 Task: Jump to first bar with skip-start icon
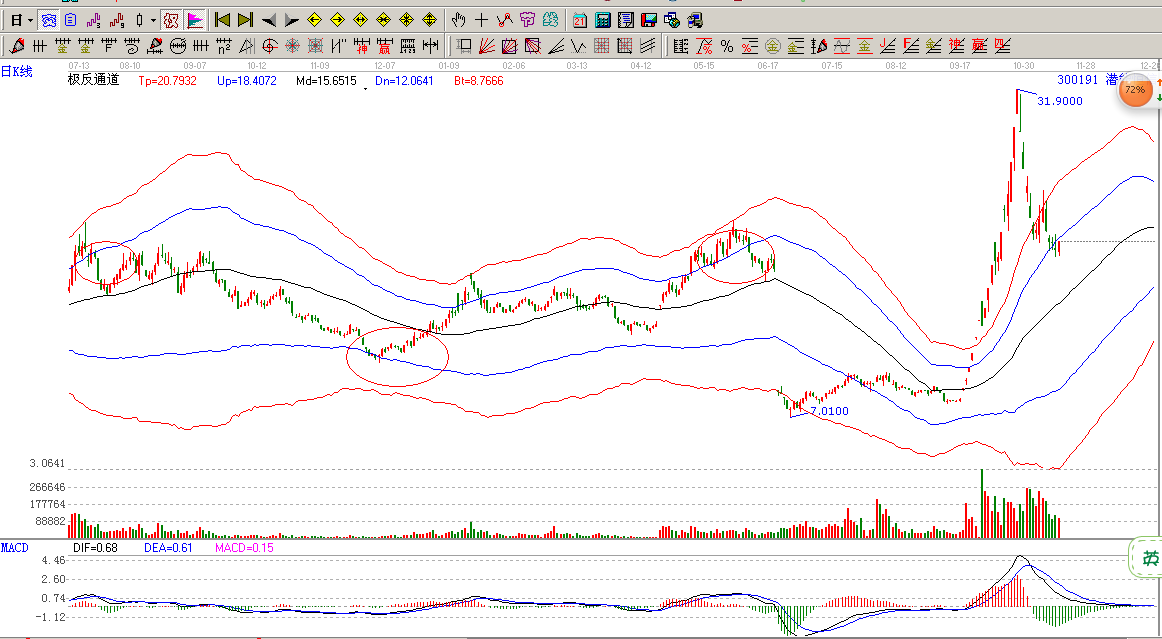[223, 19]
